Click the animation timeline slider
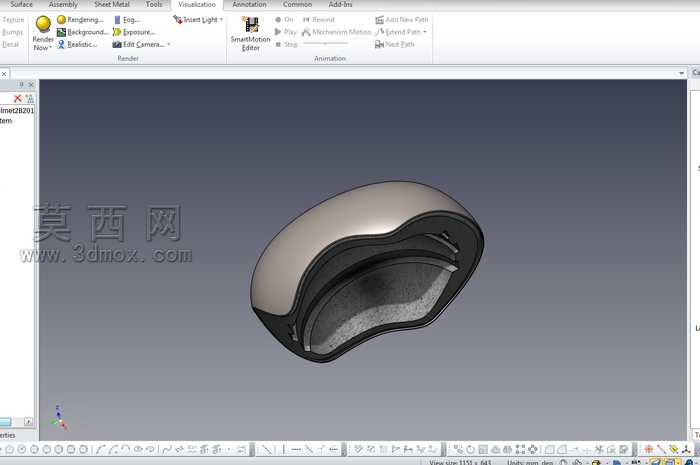This screenshot has height=465, width=700. coord(325,43)
